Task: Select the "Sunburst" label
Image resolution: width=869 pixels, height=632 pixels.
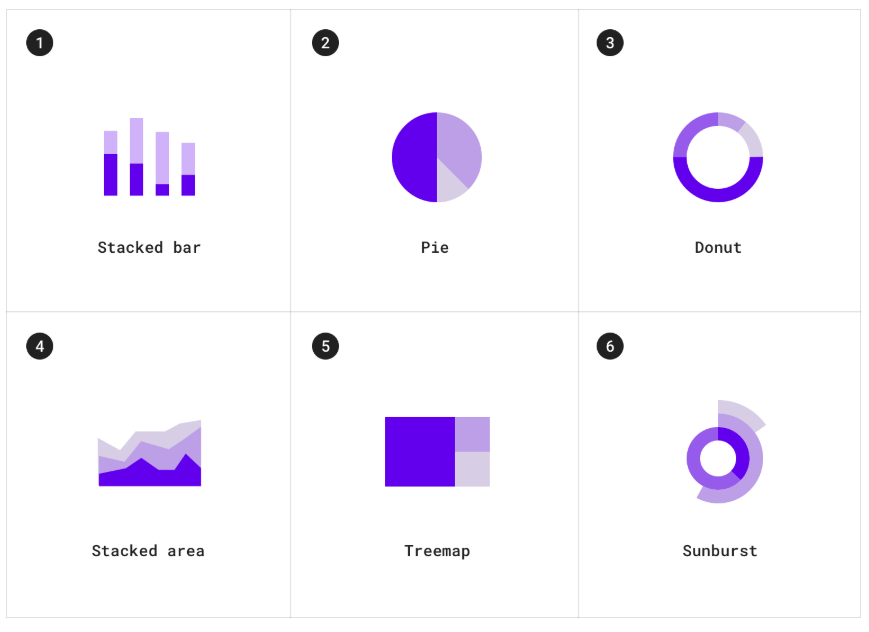Action: click(x=720, y=551)
